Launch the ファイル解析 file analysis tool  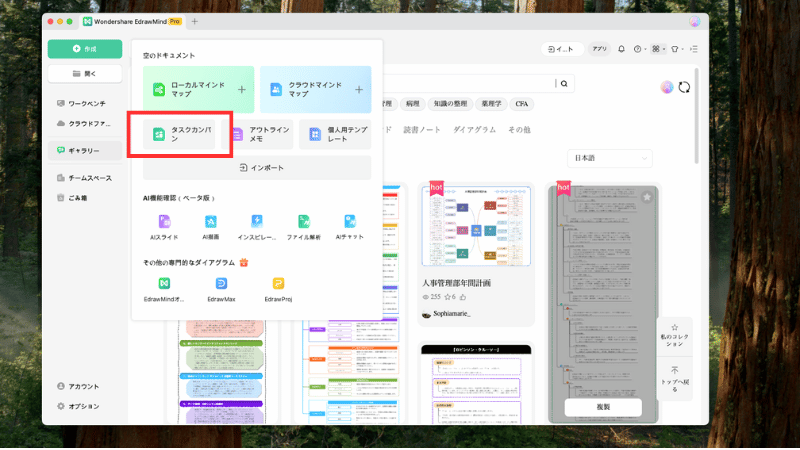pyautogui.click(x=304, y=228)
